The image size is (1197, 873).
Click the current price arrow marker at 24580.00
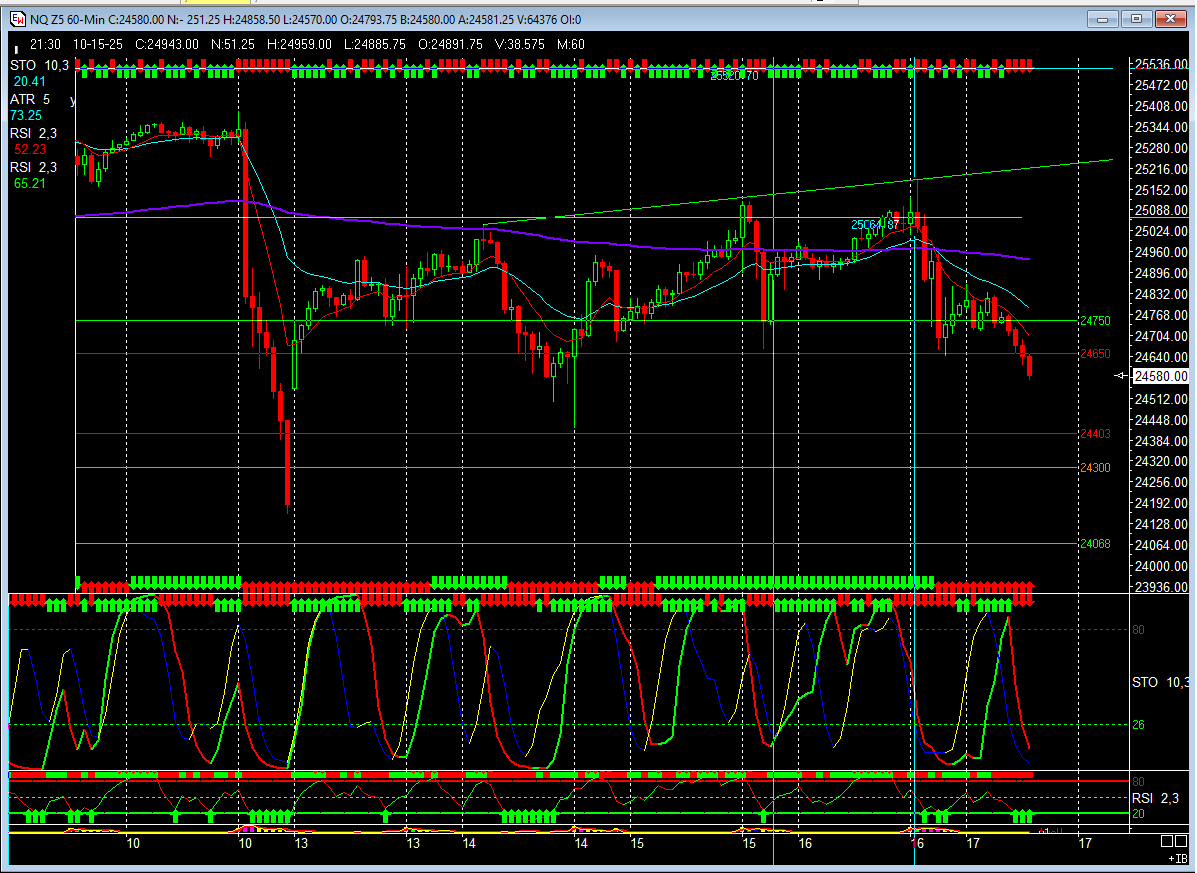[1121, 375]
